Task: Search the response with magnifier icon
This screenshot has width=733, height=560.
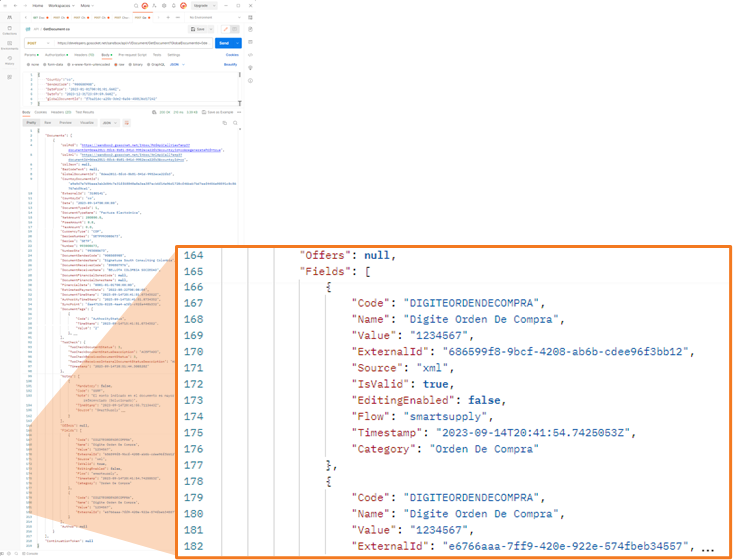Action: coord(235,122)
